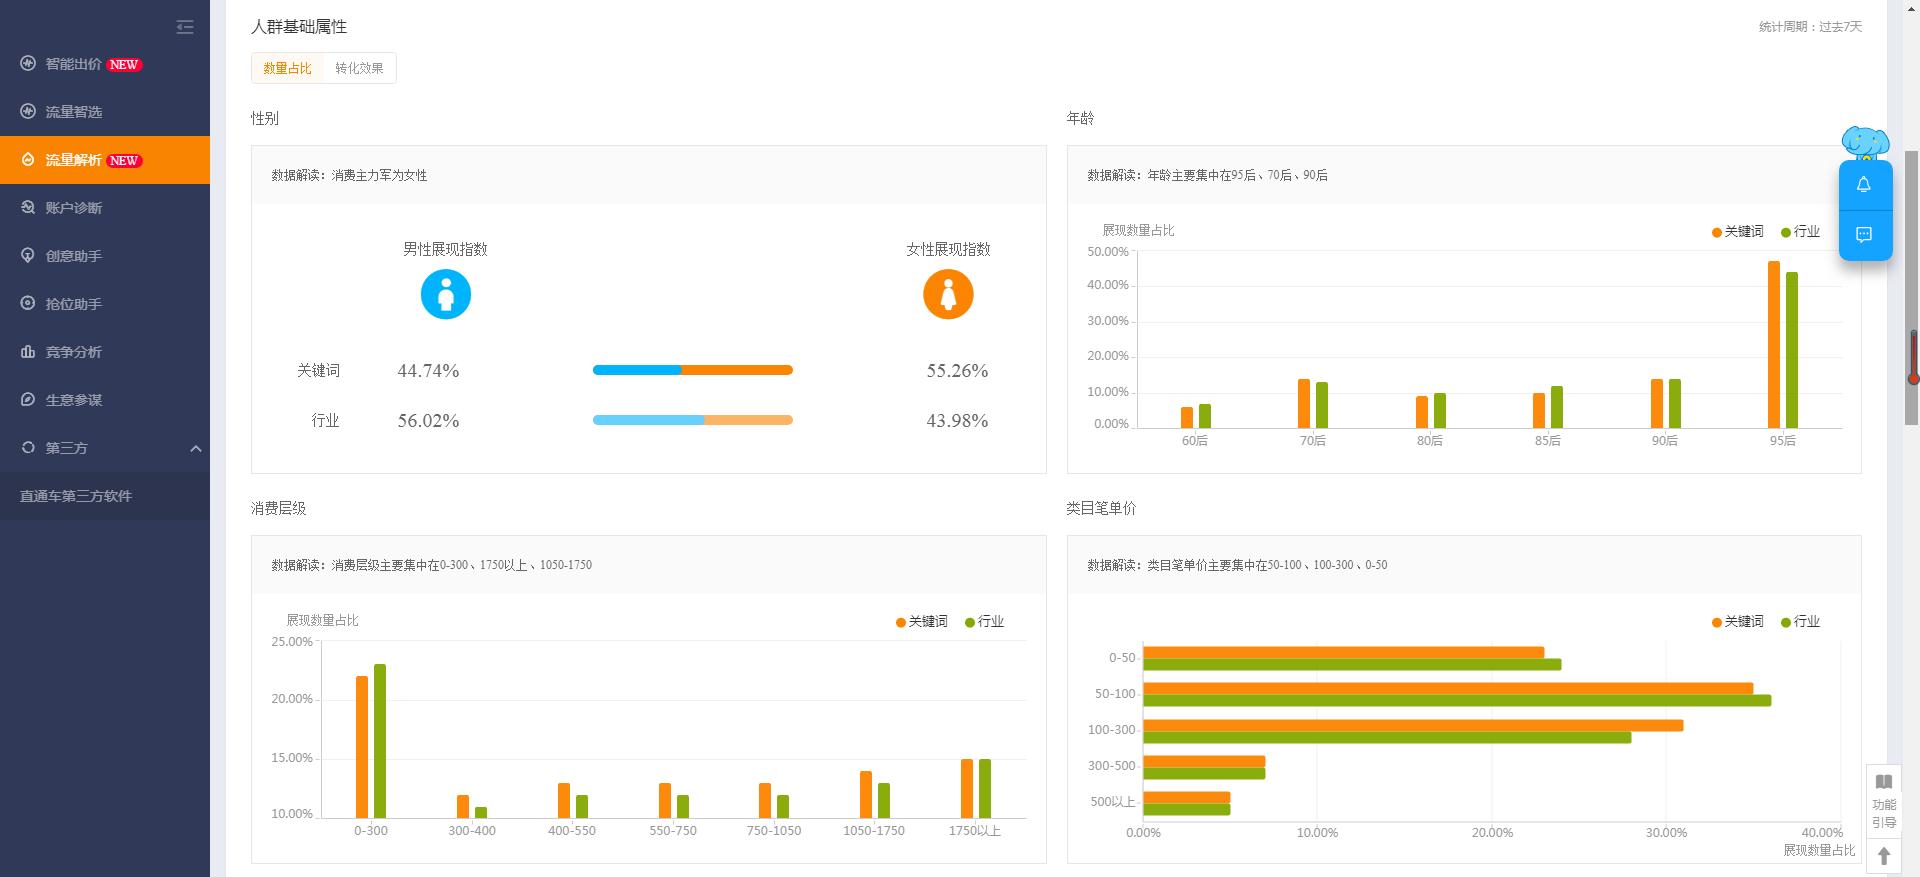Toggle 行业 legend in 类目笔单价 chart
1920x877 pixels.
pos(1800,621)
